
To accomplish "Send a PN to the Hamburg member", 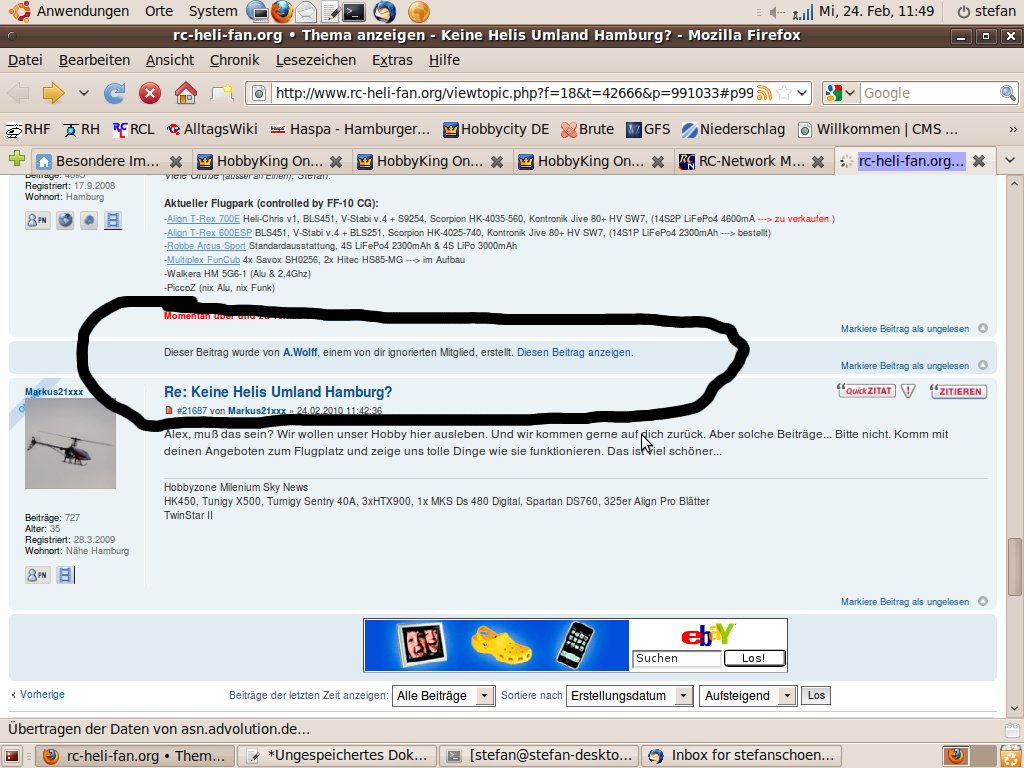I will [x=37, y=220].
